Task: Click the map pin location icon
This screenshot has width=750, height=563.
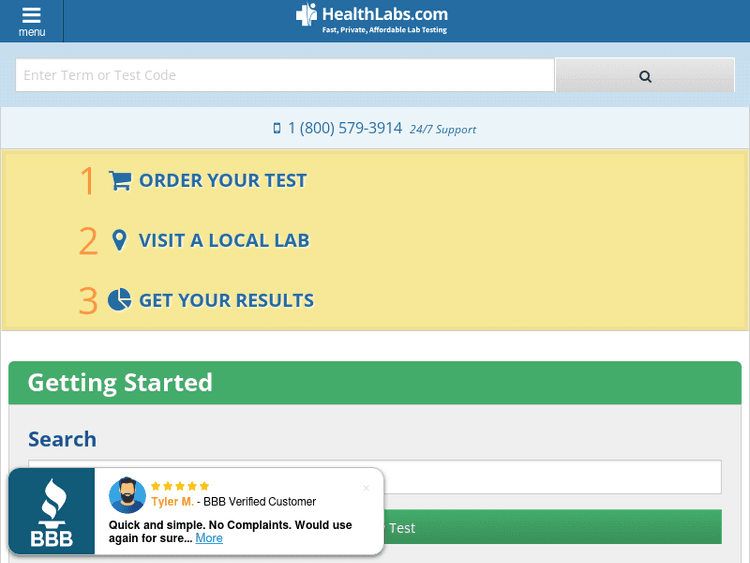Action: (119, 240)
